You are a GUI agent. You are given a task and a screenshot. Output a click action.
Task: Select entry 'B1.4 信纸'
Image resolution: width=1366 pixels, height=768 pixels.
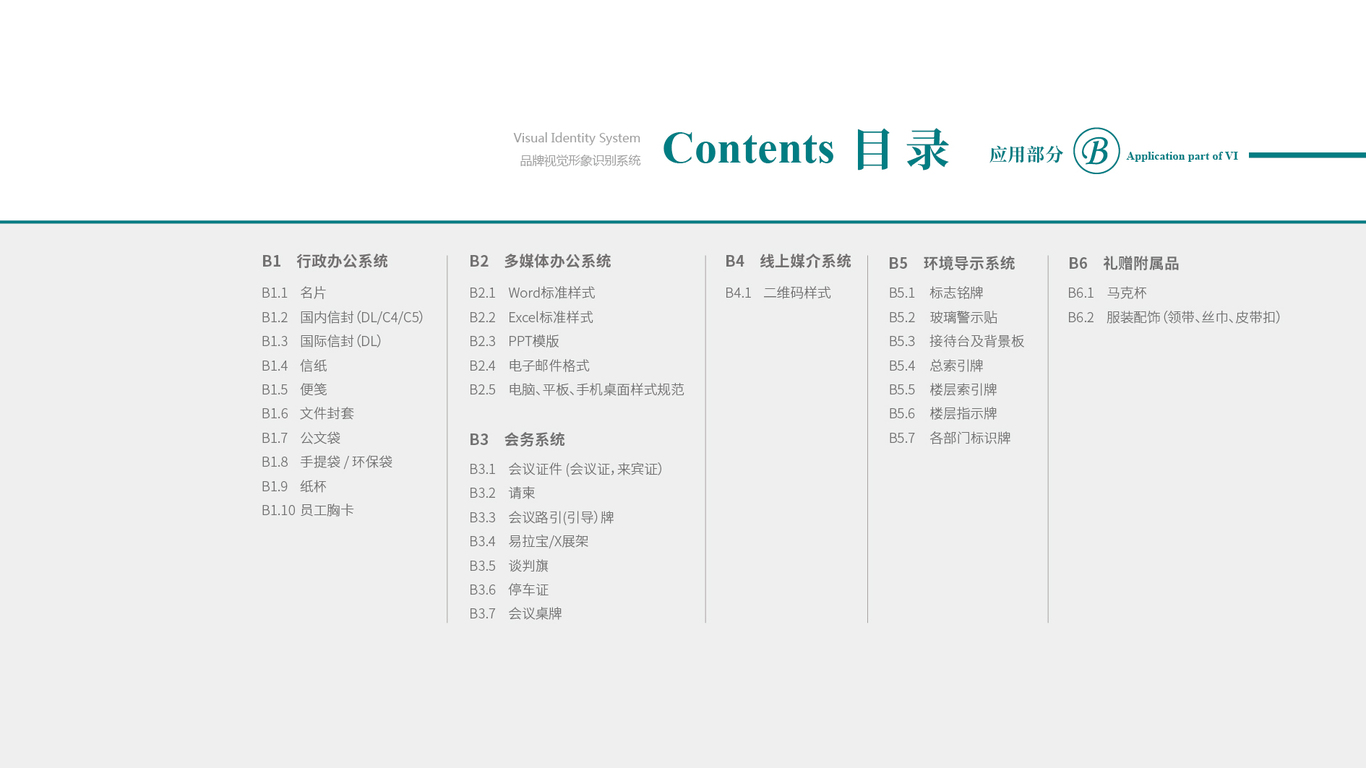click(294, 366)
